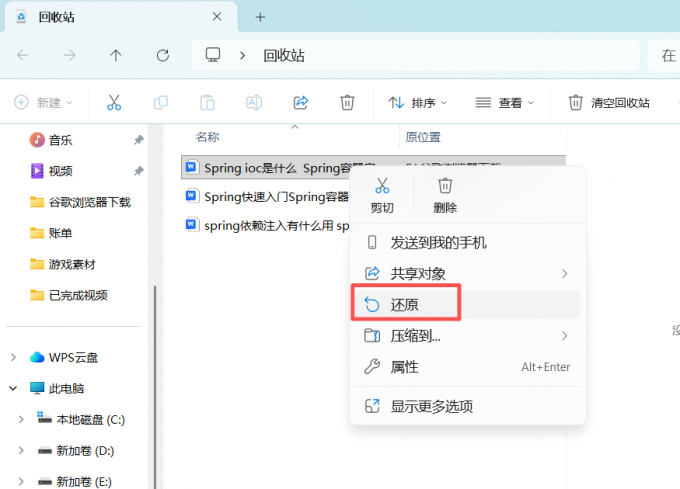The image size is (680, 489).
Task: Expand the 共享对象 submenu arrow
Action: [564, 274]
